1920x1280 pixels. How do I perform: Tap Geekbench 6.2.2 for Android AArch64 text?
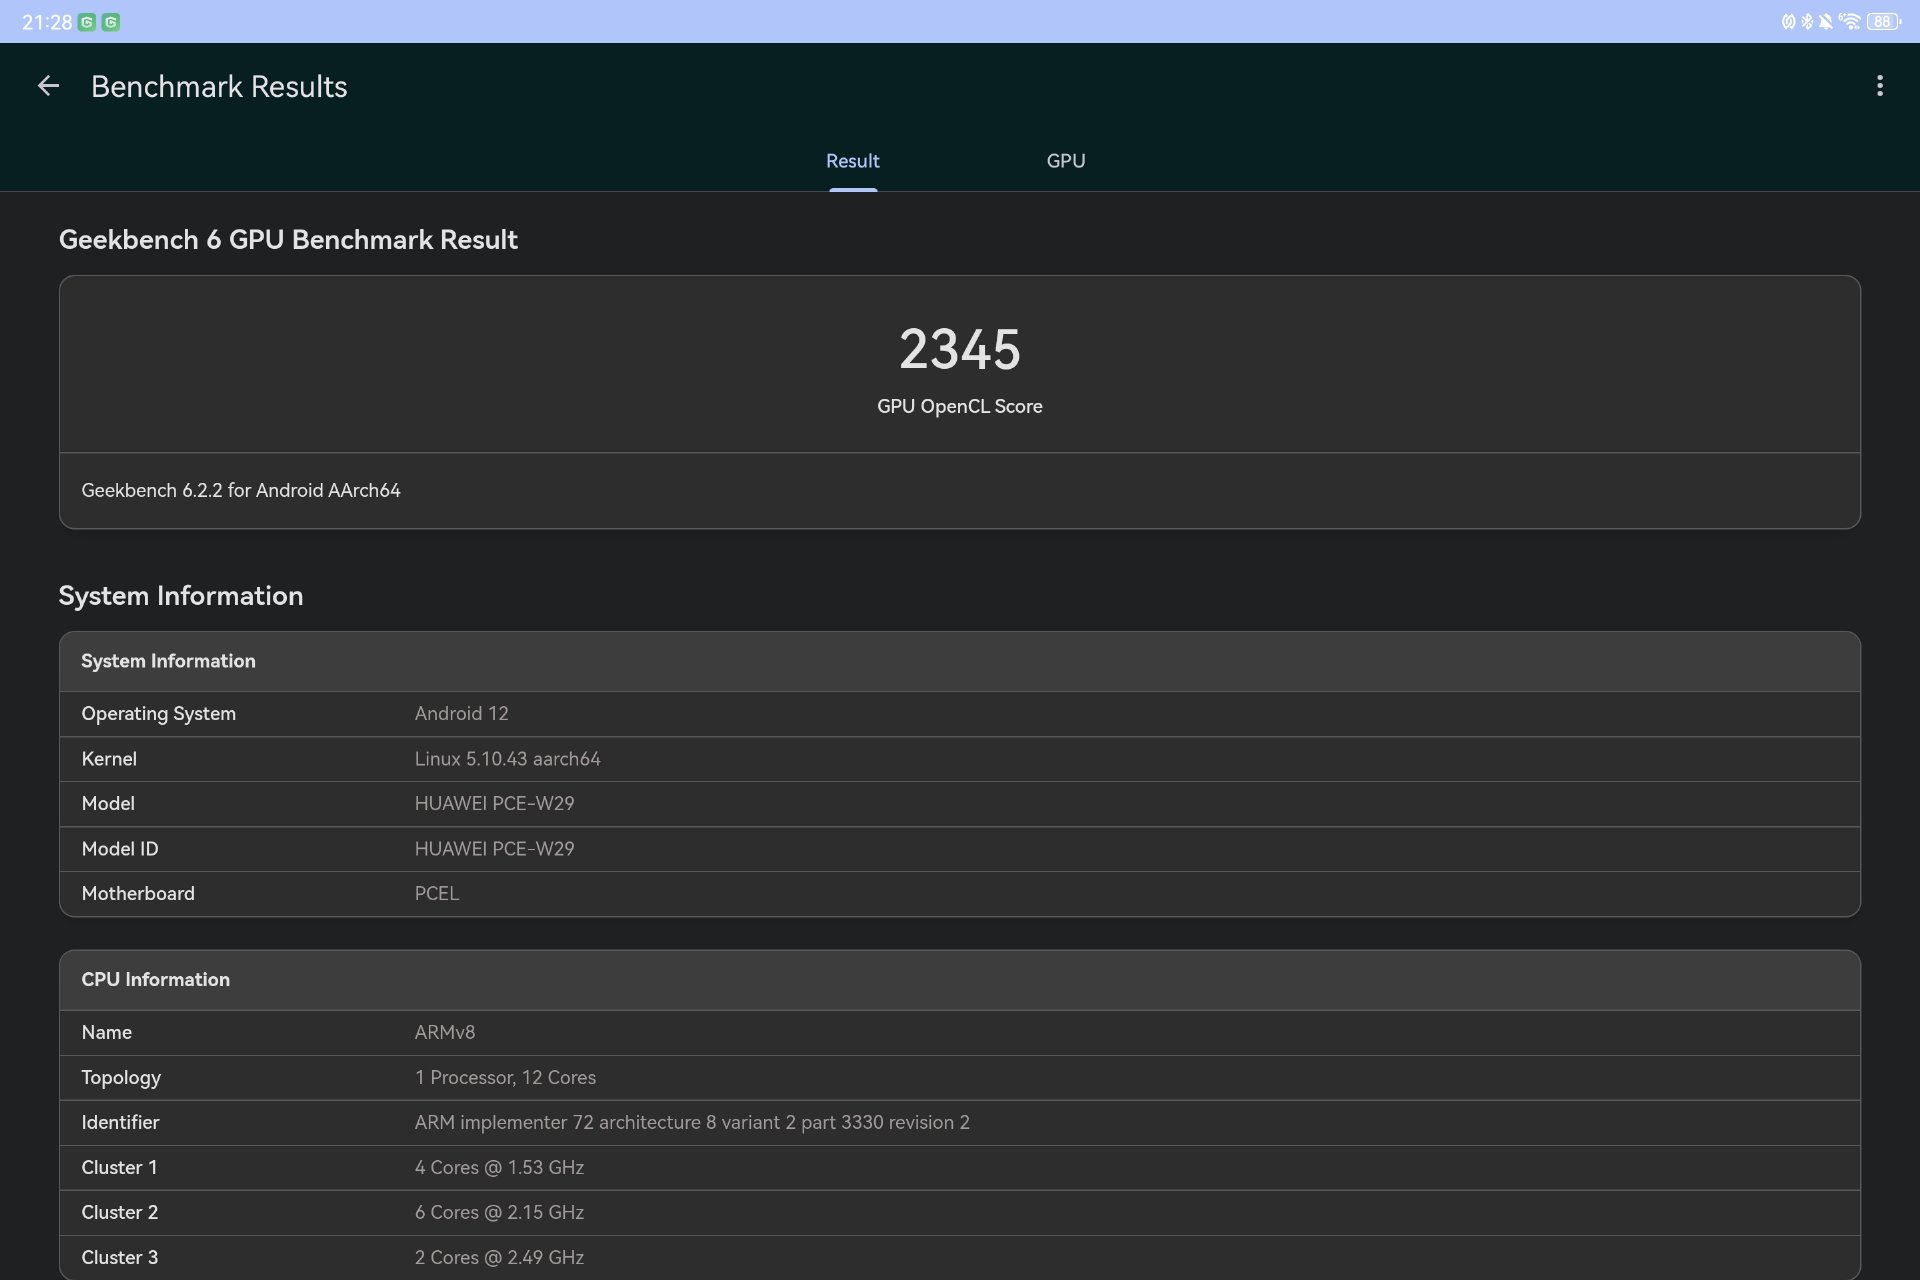pos(241,490)
